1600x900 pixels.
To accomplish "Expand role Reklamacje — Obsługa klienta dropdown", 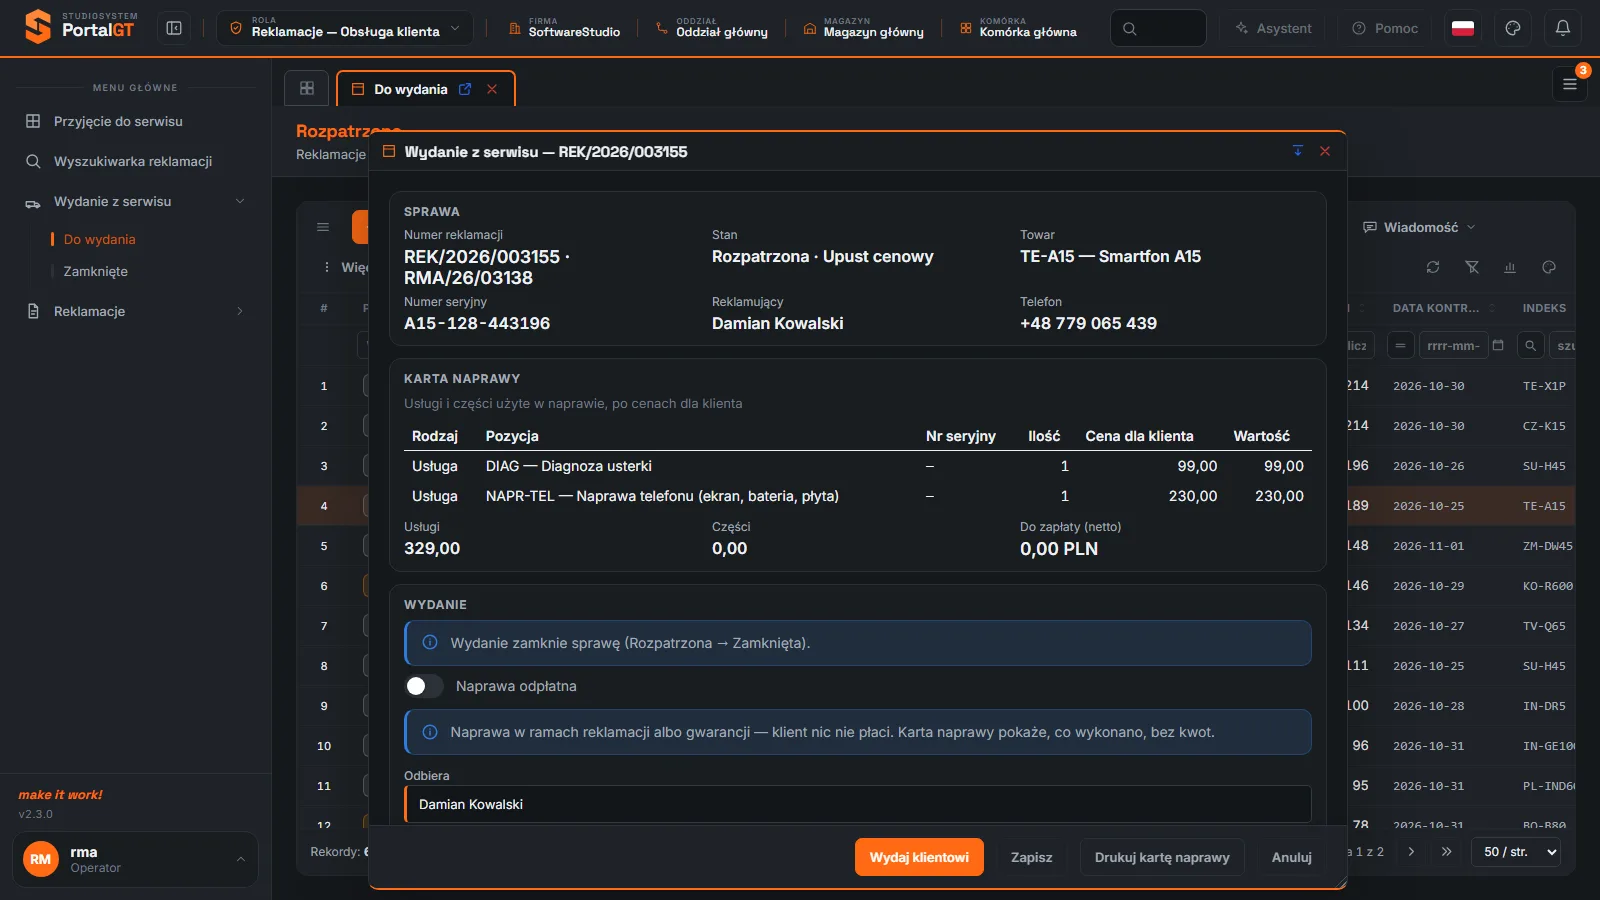I will click(x=345, y=28).
